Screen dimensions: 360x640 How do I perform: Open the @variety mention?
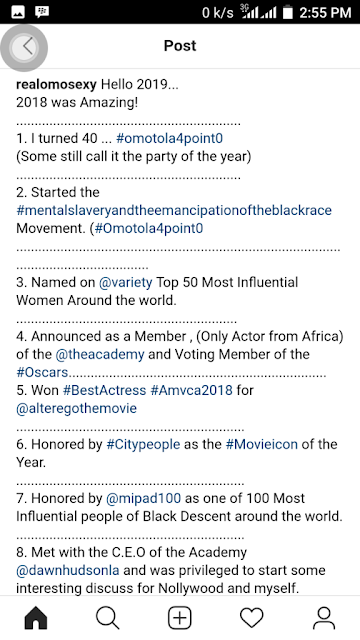click(125, 282)
